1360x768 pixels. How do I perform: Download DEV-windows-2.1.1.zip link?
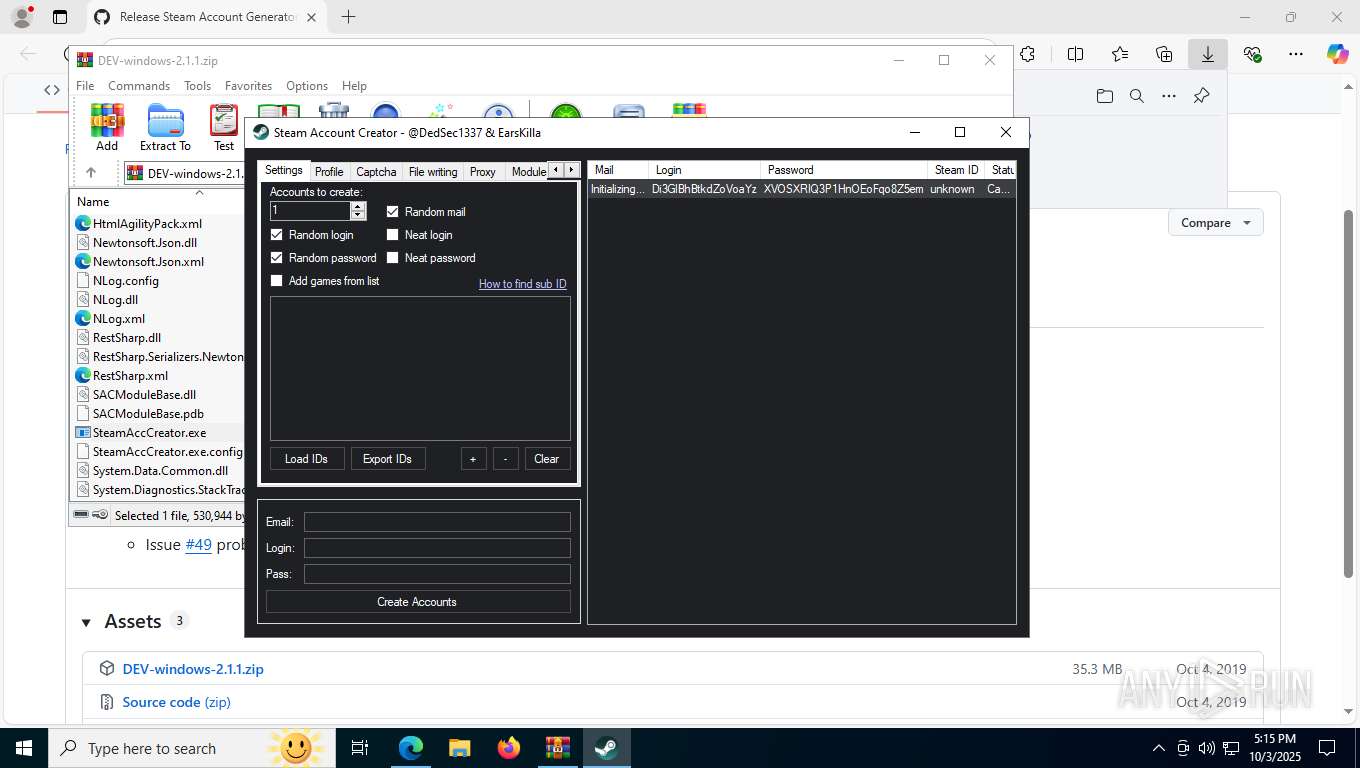click(193, 669)
